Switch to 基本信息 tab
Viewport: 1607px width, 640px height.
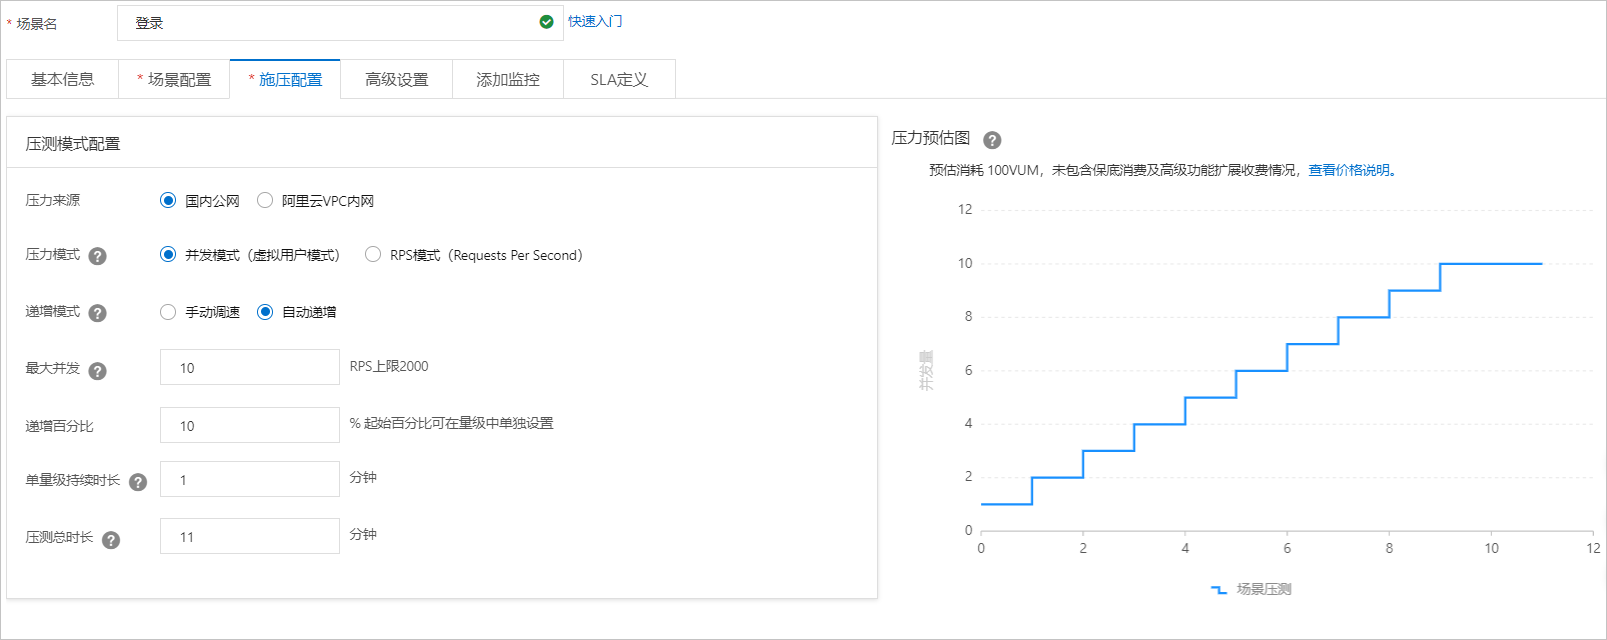click(62, 79)
